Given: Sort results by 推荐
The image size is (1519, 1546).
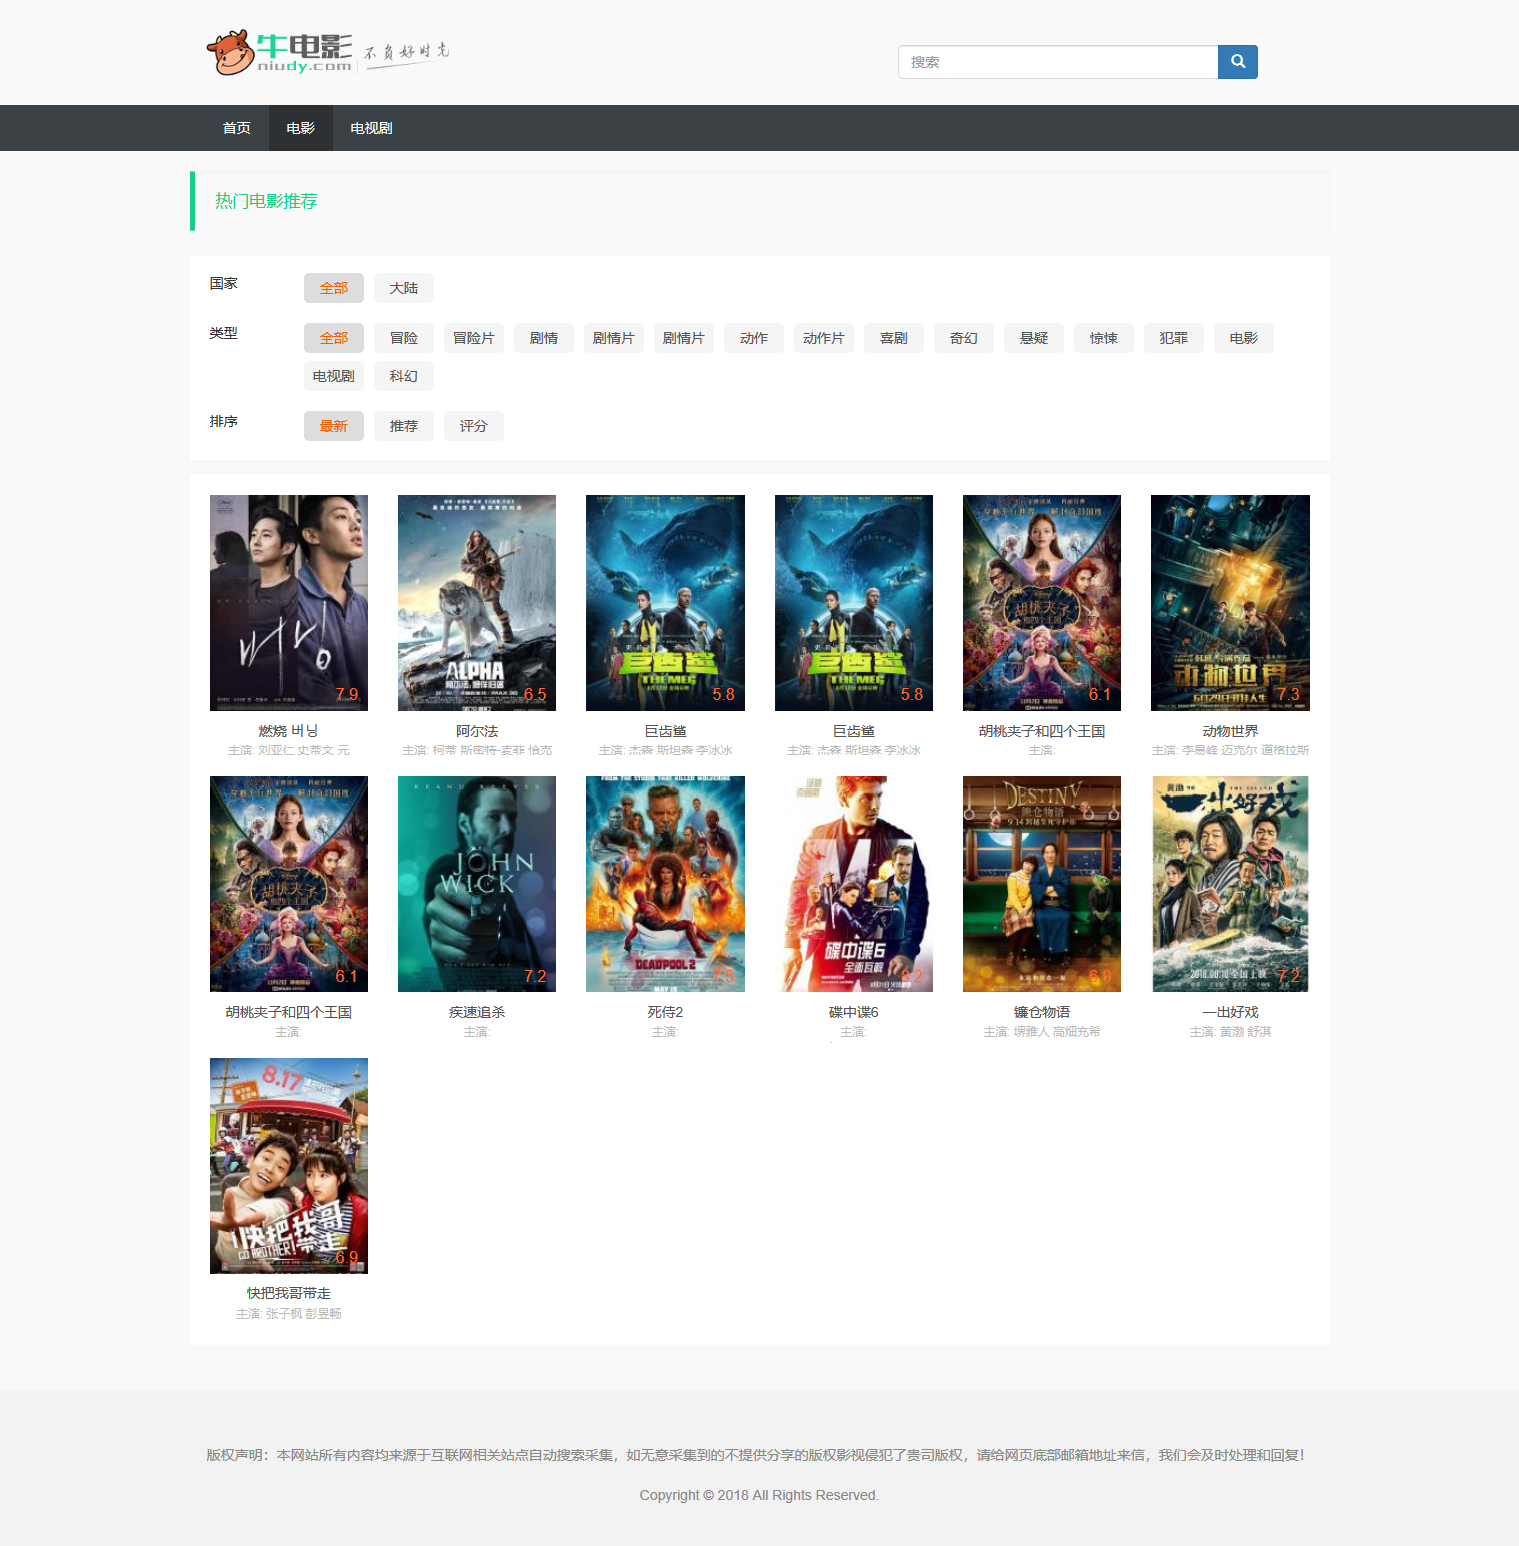Looking at the screenshot, I should click(404, 426).
